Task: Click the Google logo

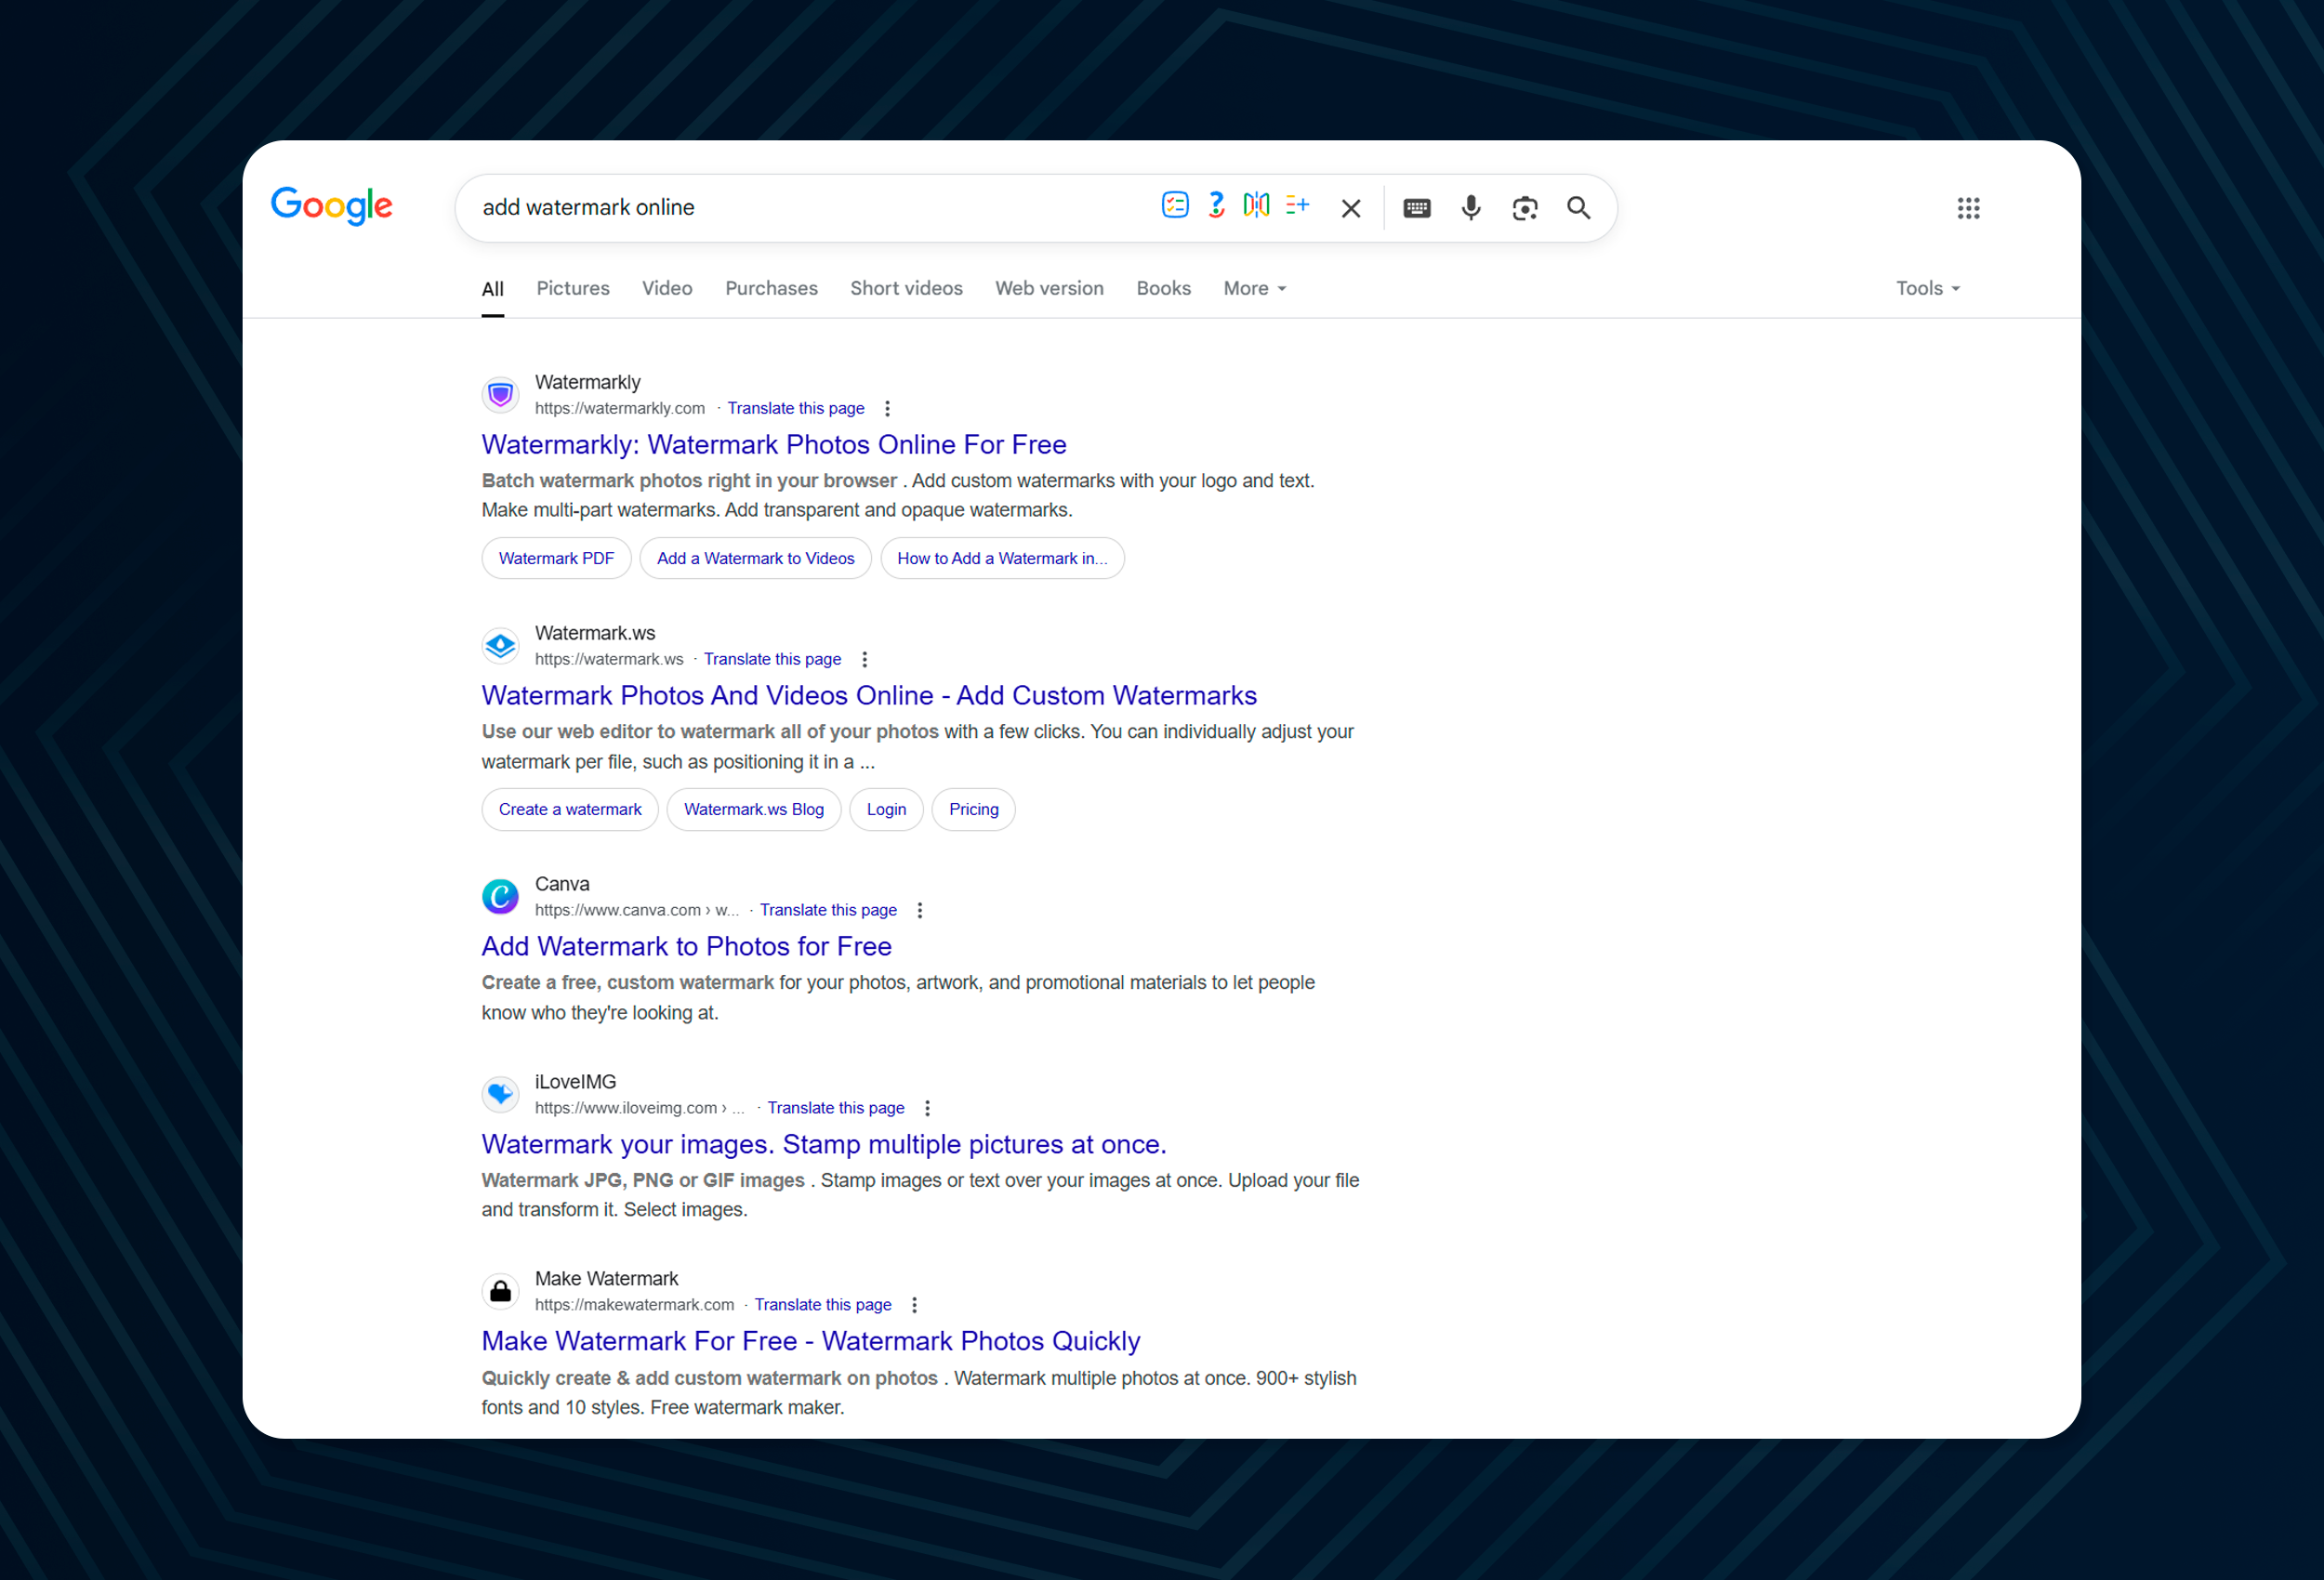Action: [x=332, y=206]
